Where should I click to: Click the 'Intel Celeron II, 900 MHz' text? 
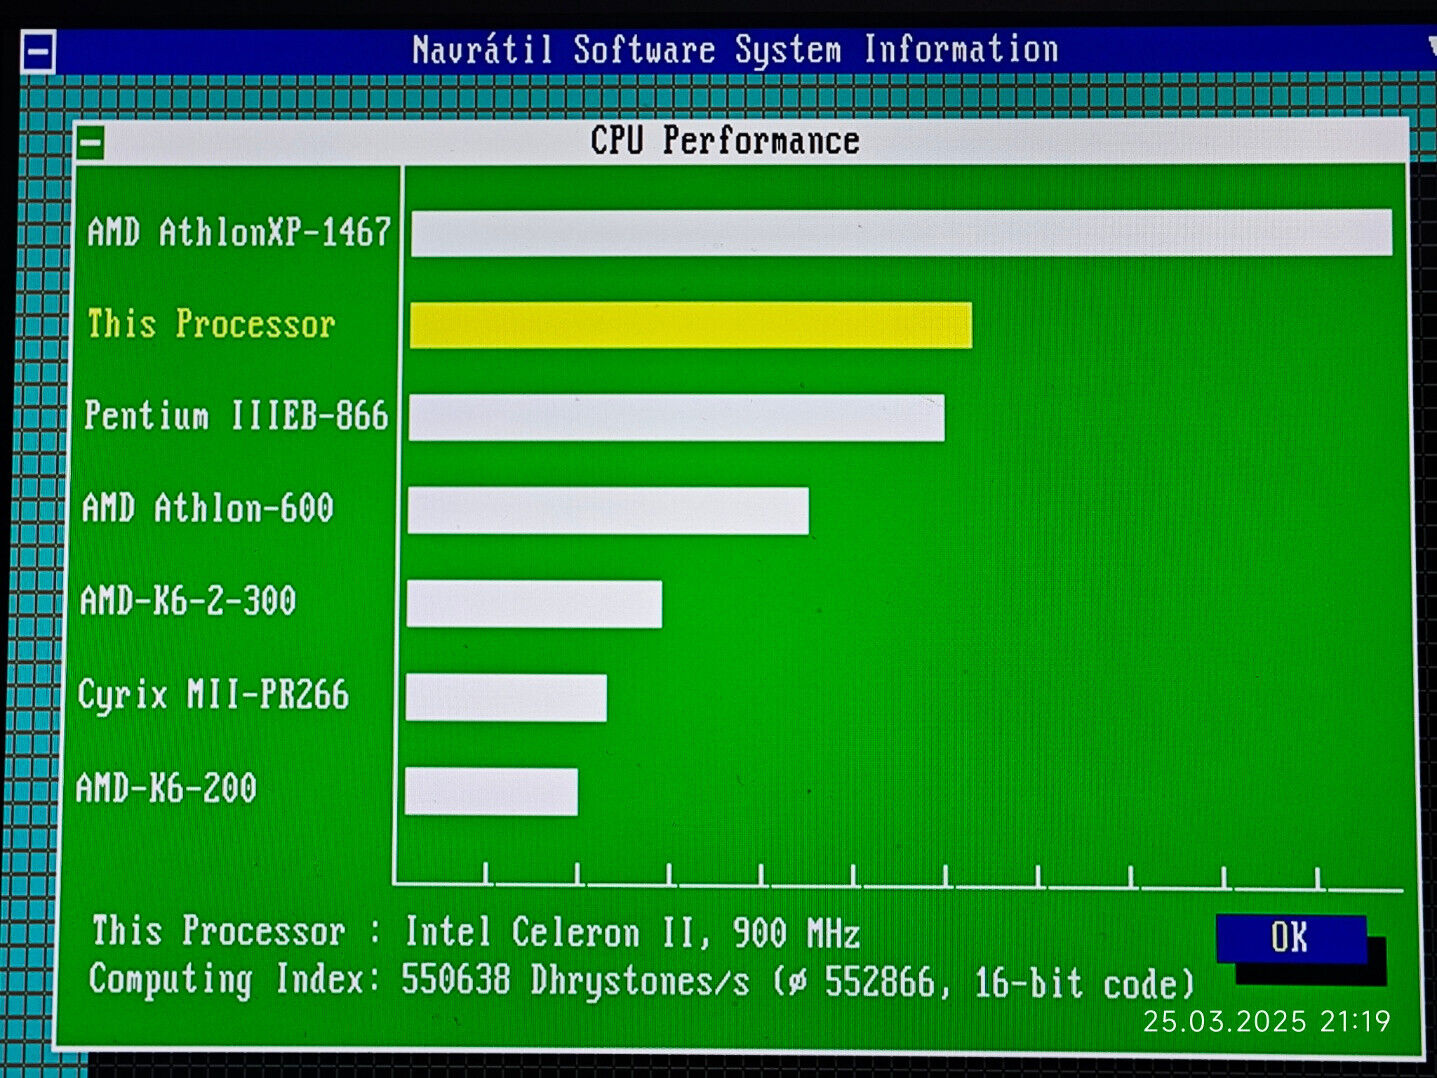(632, 933)
